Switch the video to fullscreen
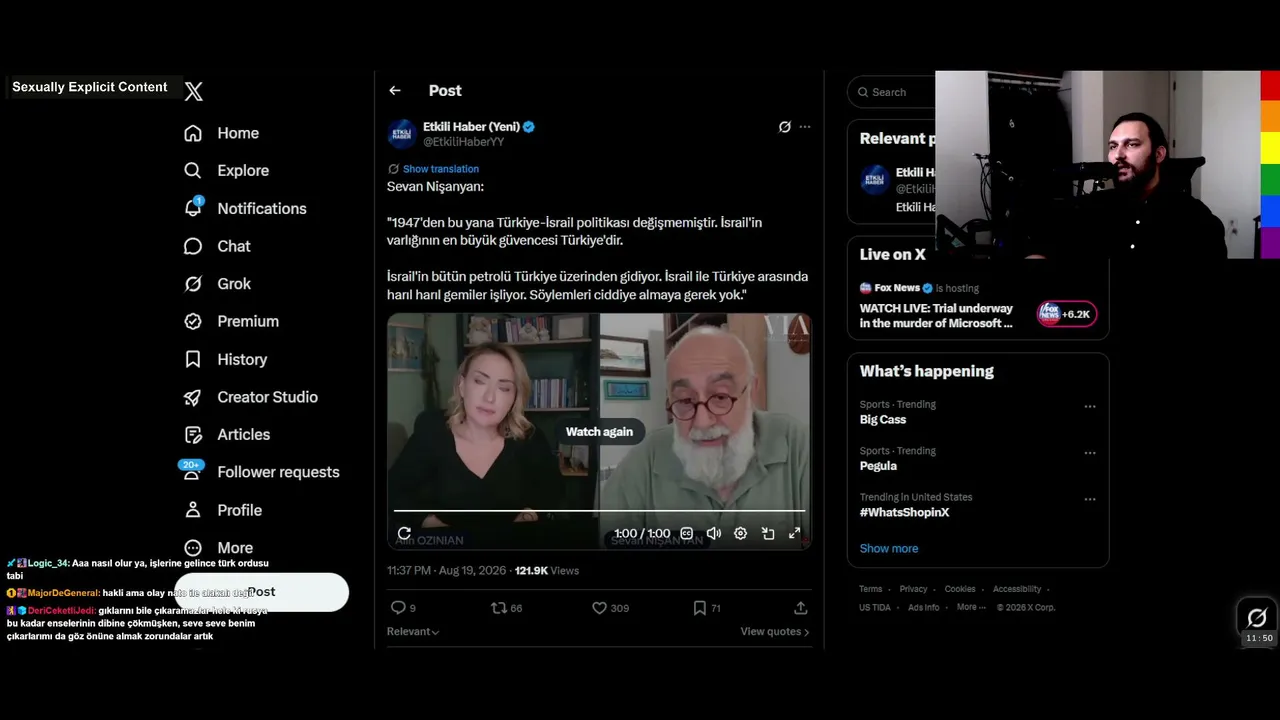 pyautogui.click(x=794, y=533)
